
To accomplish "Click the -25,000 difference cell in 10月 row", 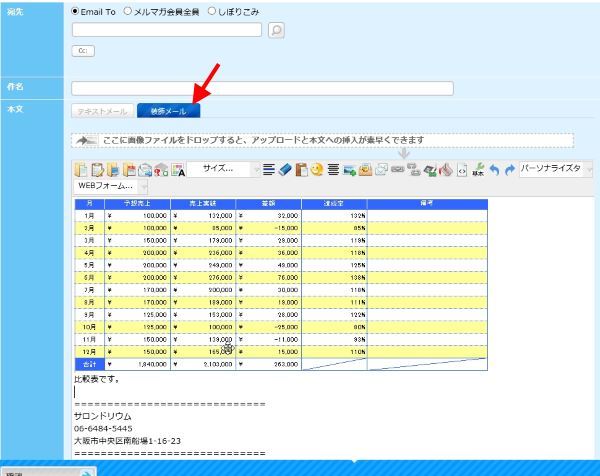I will tap(269, 327).
